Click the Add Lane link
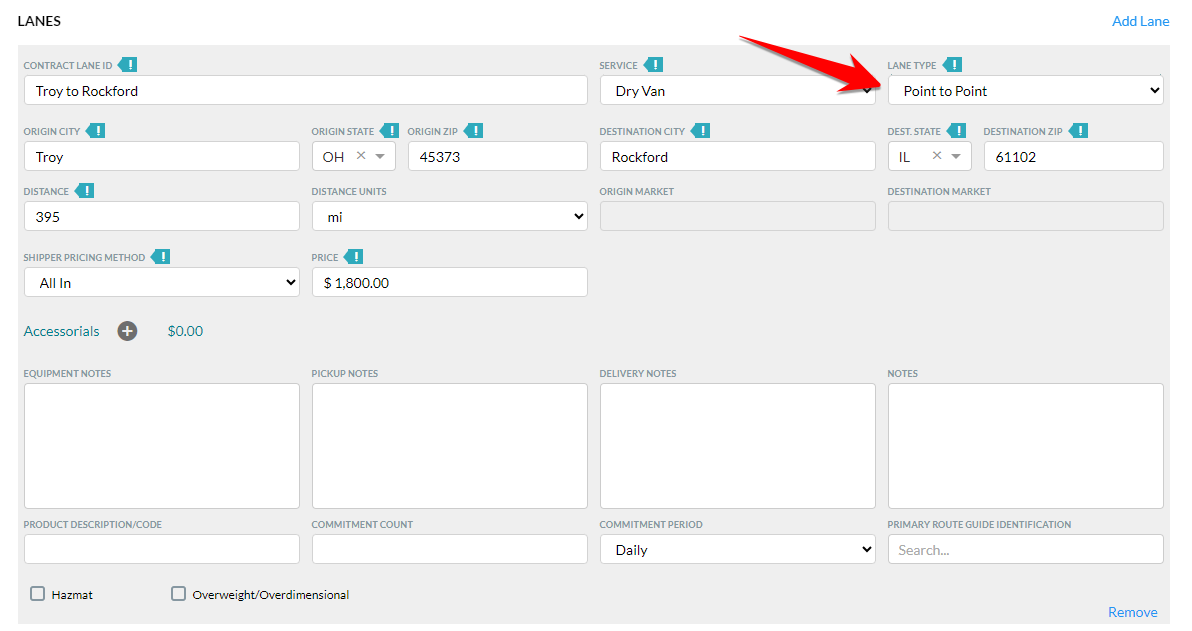Screen dimensions: 1192x631 click(x=1140, y=21)
